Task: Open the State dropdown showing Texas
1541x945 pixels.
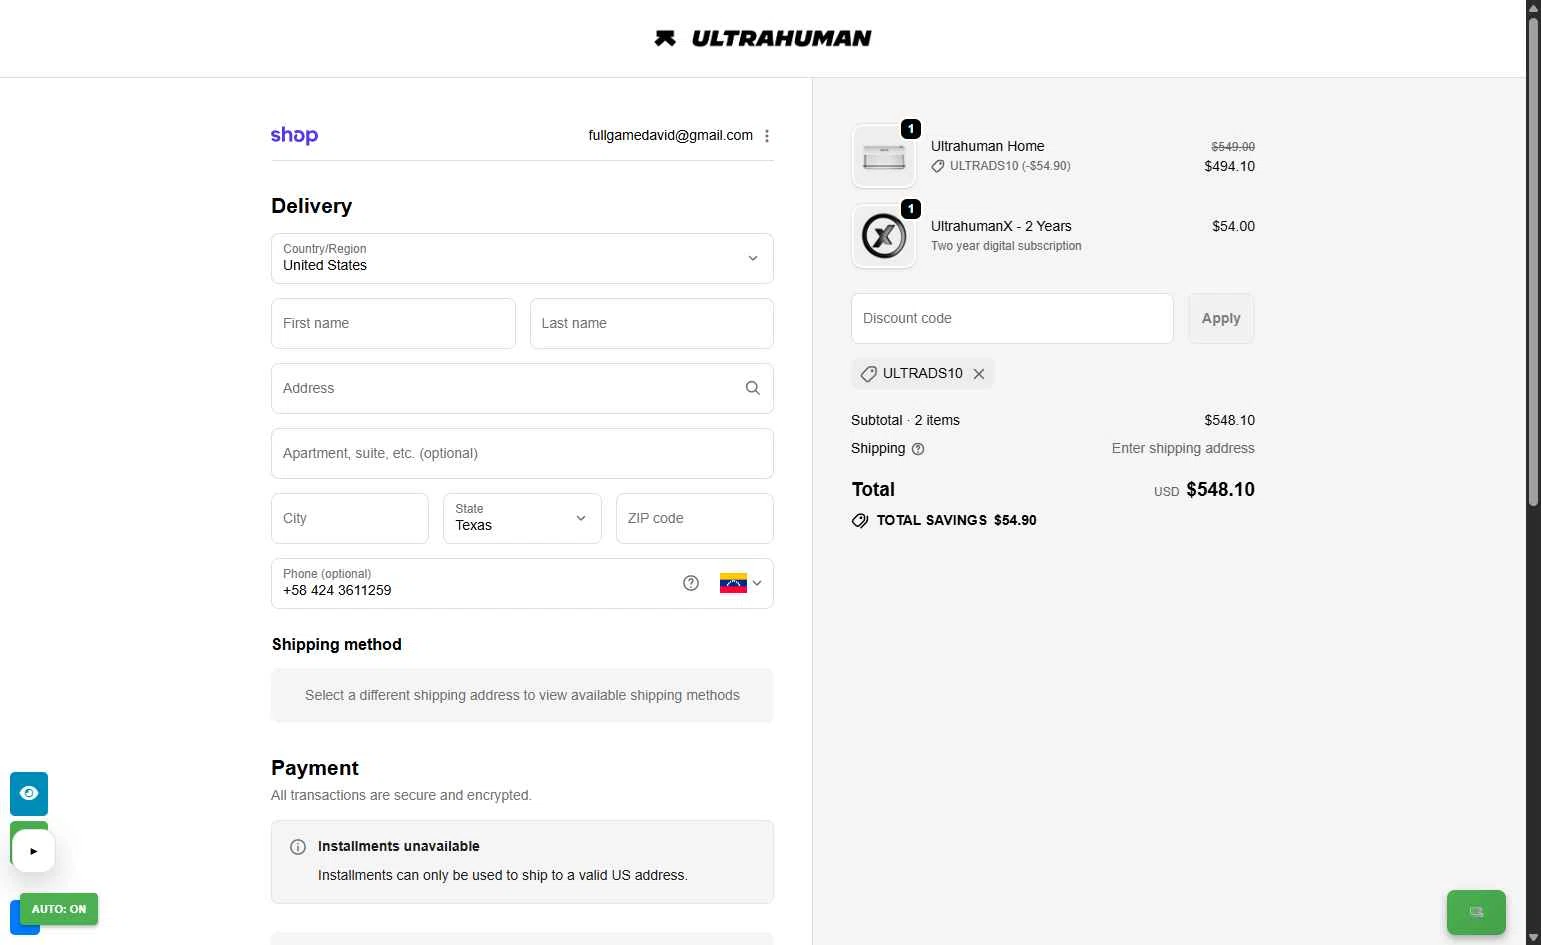Action: click(x=522, y=518)
